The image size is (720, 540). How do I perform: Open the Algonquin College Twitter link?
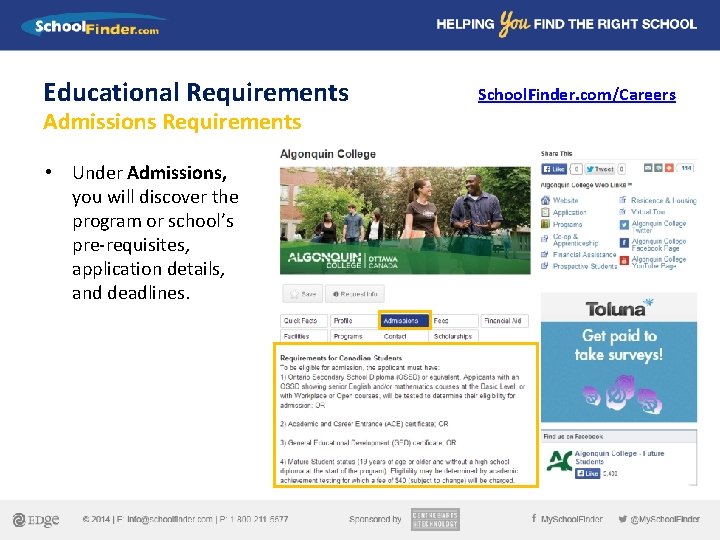pyautogui.click(x=658, y=226)
